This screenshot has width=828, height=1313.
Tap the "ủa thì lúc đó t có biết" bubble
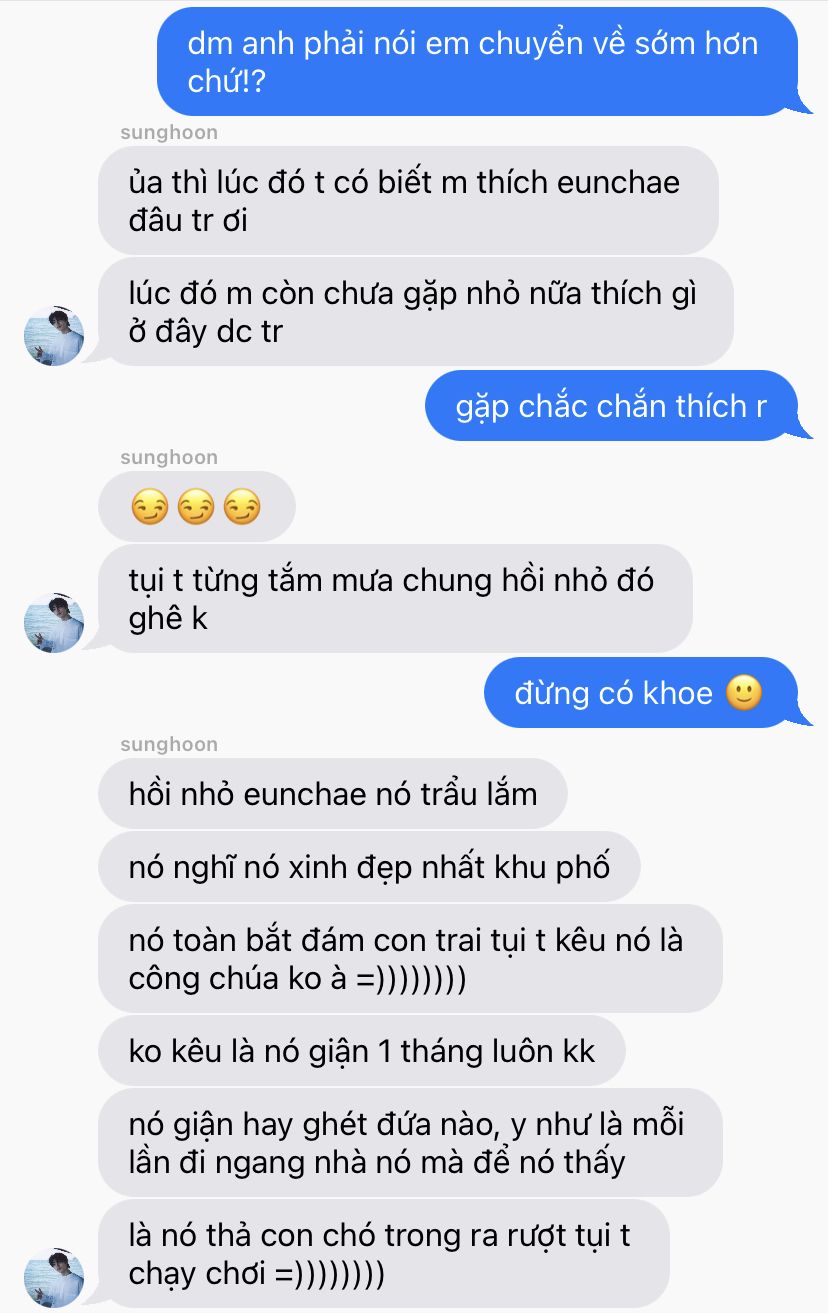pyautogui.click(x=408, y=200)
